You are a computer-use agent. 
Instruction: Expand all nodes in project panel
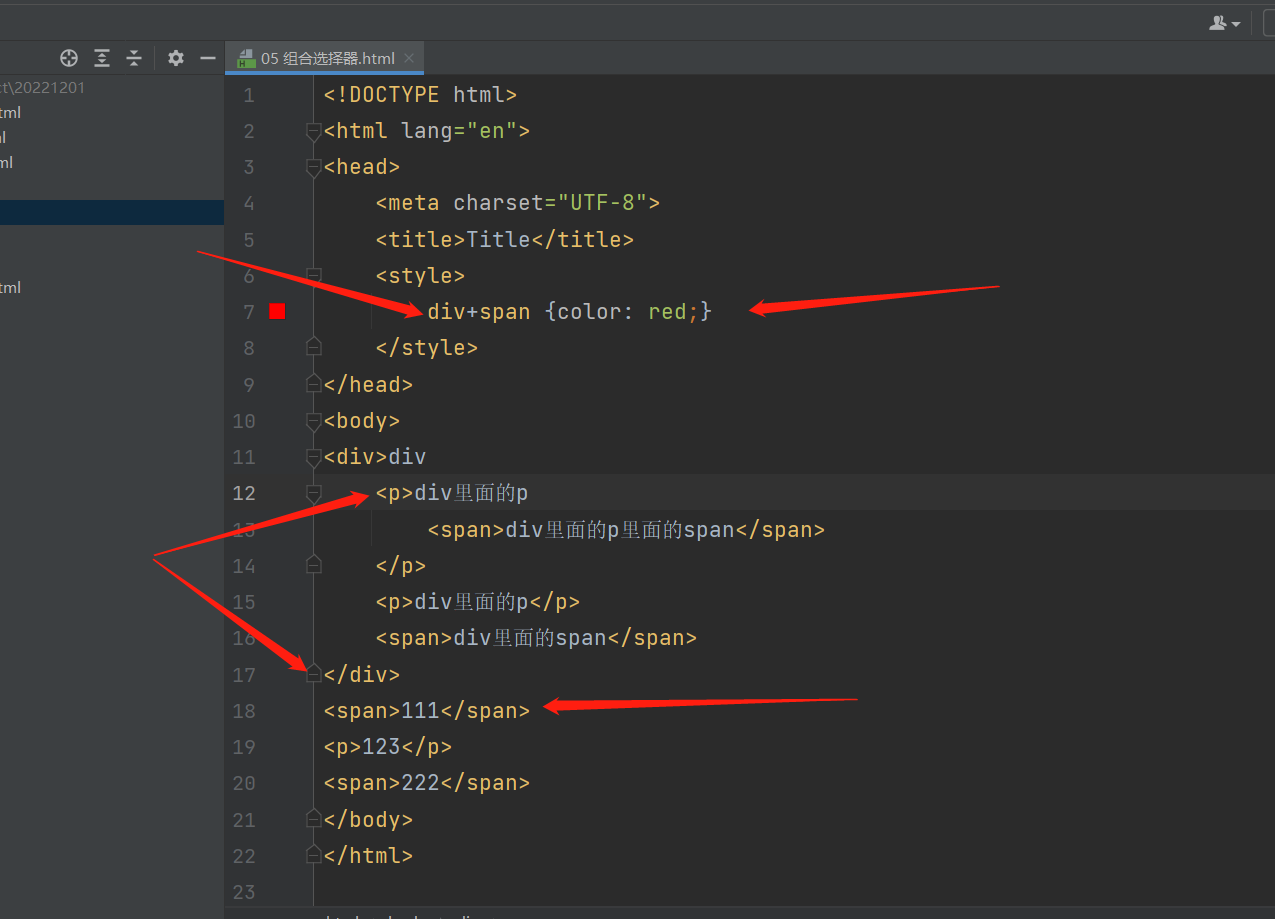[102, 58]
